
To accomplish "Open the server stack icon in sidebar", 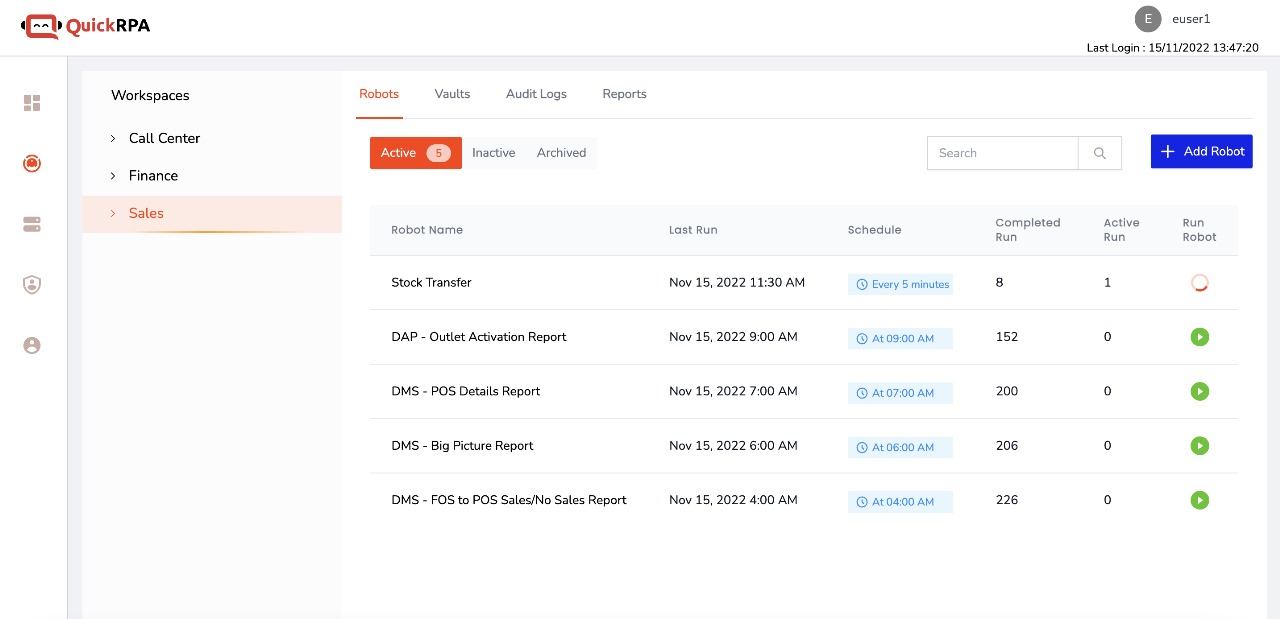I will (32, 224).
